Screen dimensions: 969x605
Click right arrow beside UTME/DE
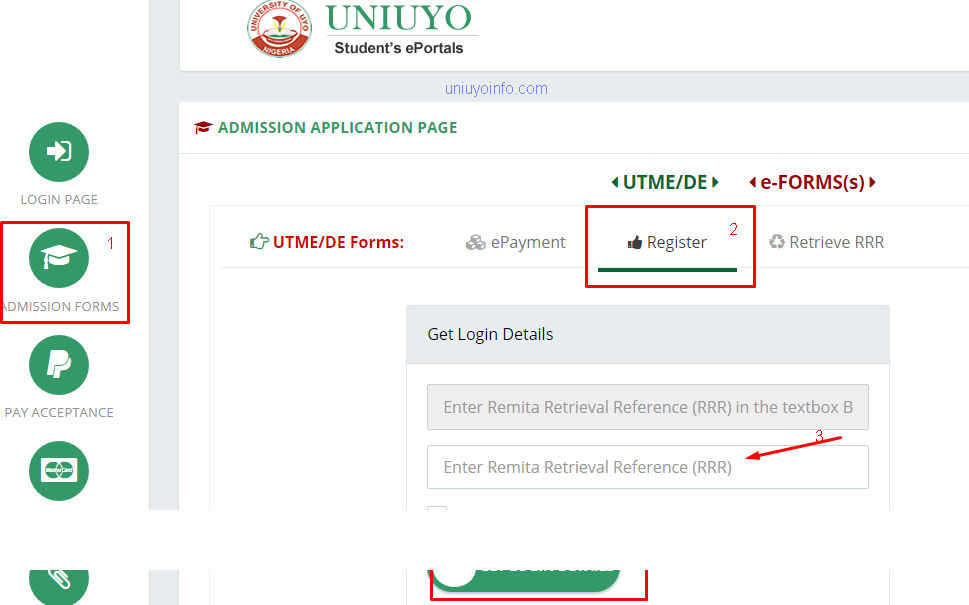[715, 182]
